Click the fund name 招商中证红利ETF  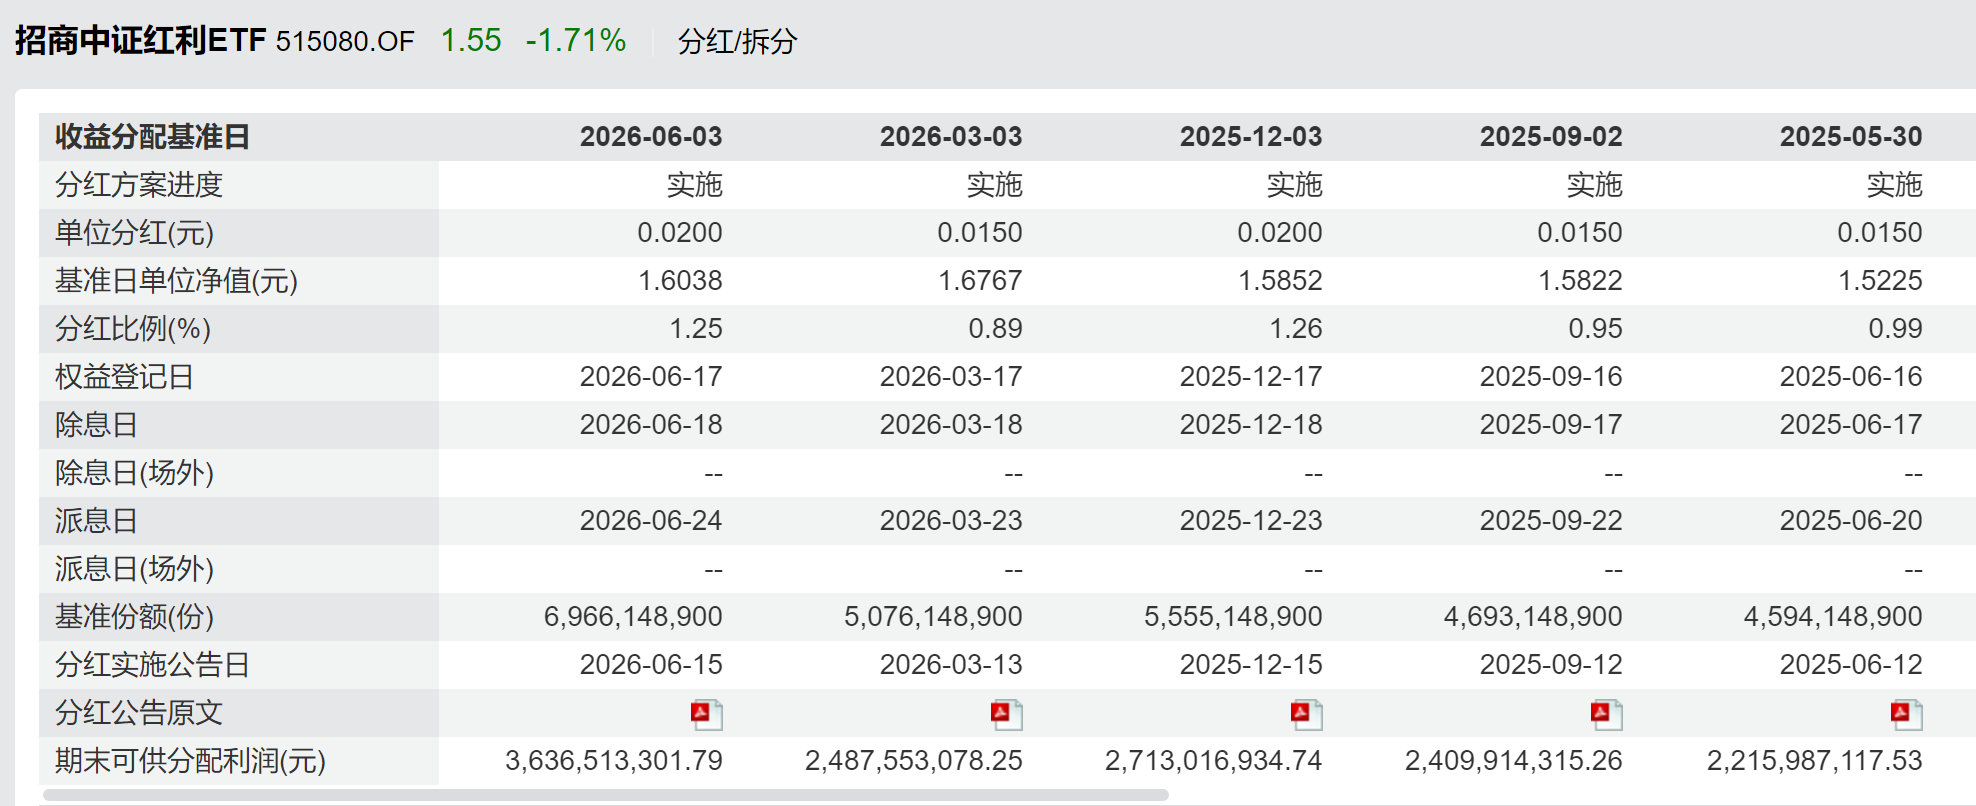(140, 40)
